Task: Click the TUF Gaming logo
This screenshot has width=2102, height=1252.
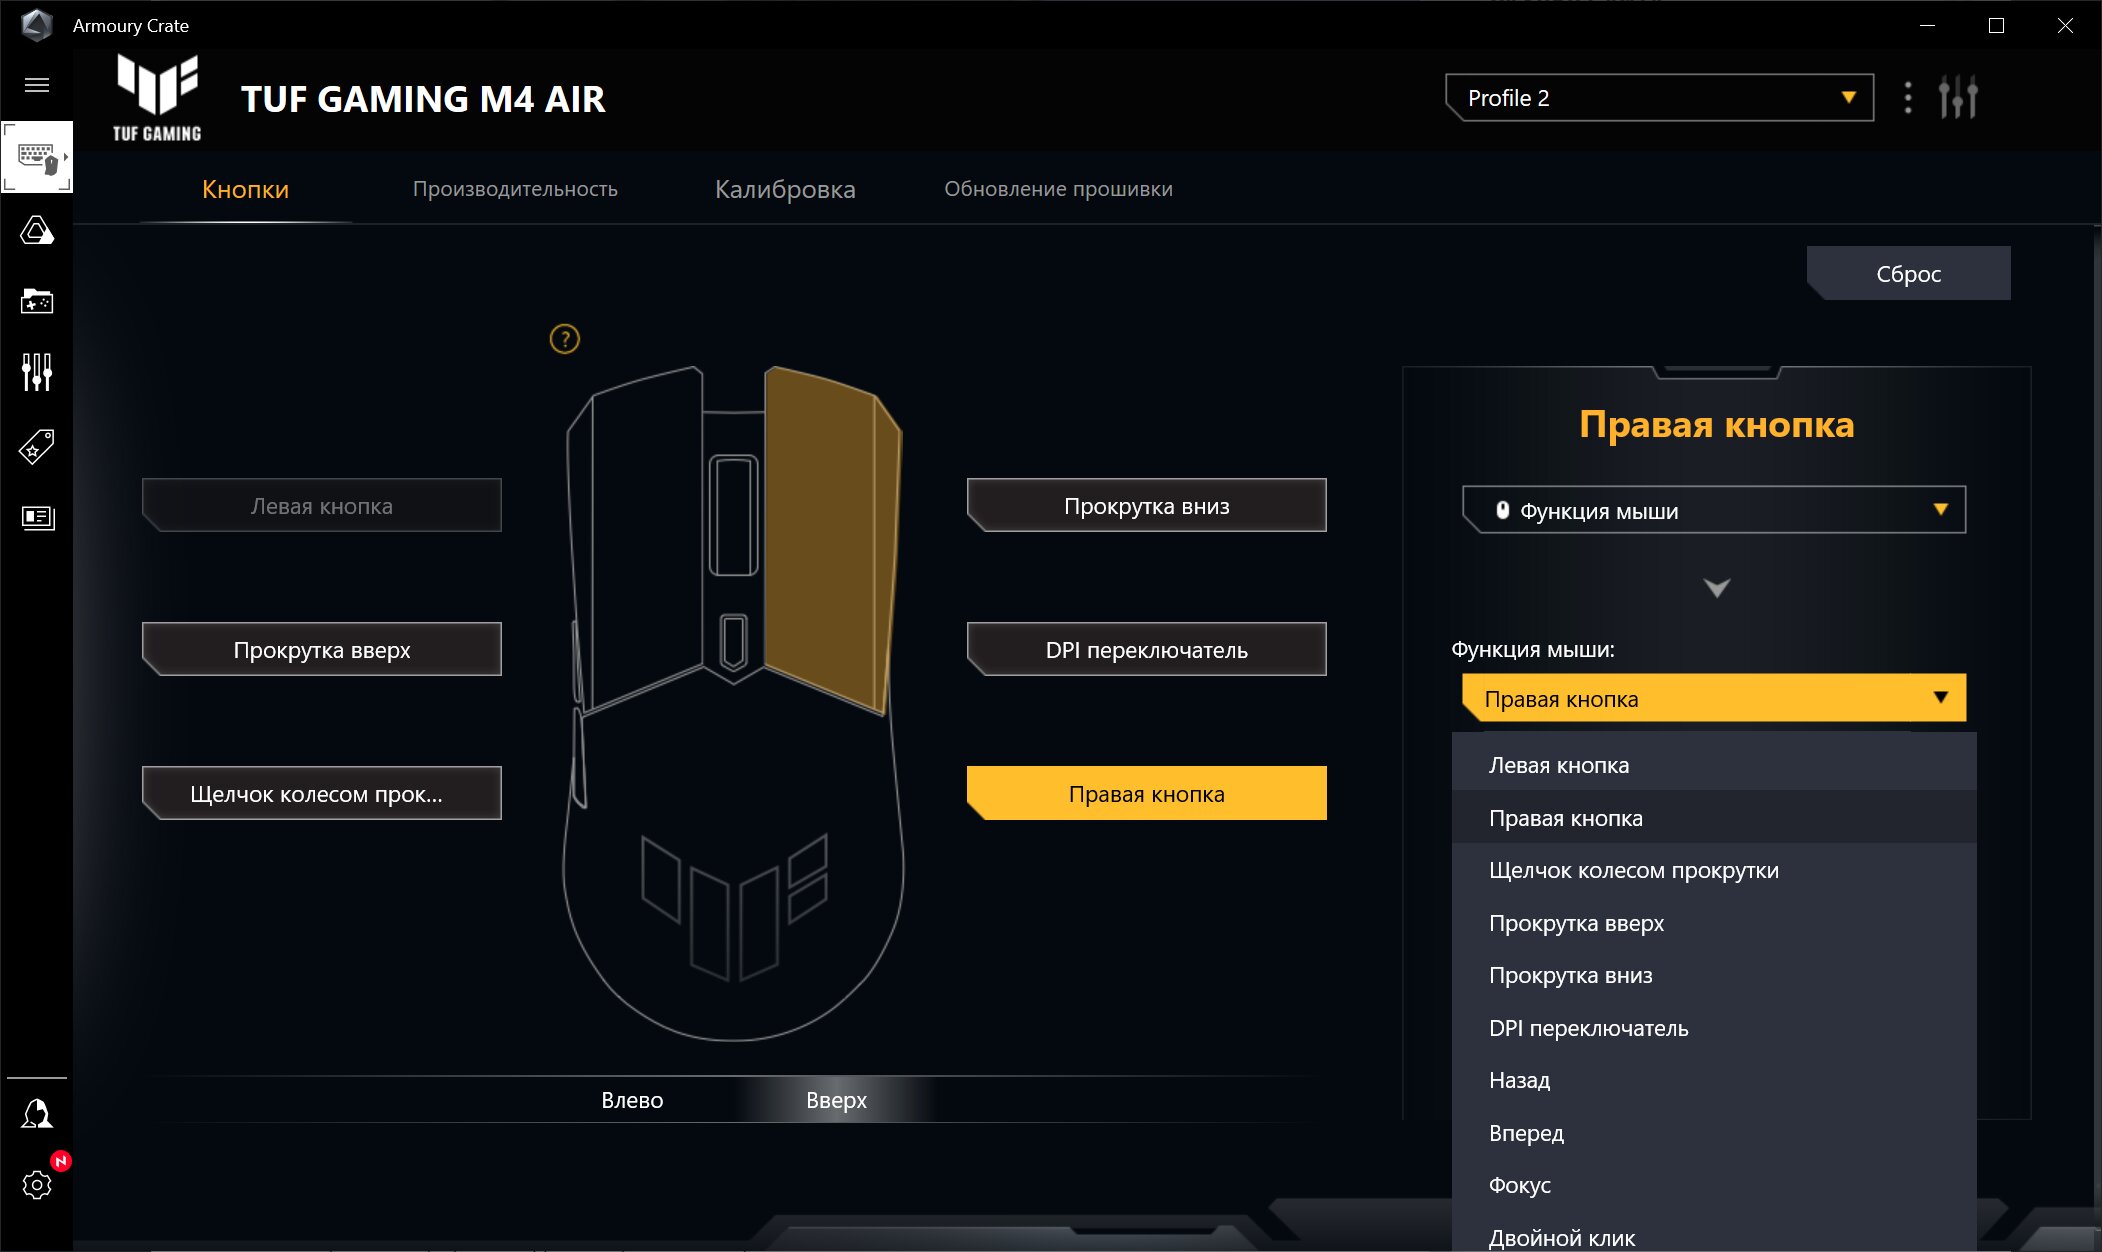Action: point(157,98)
